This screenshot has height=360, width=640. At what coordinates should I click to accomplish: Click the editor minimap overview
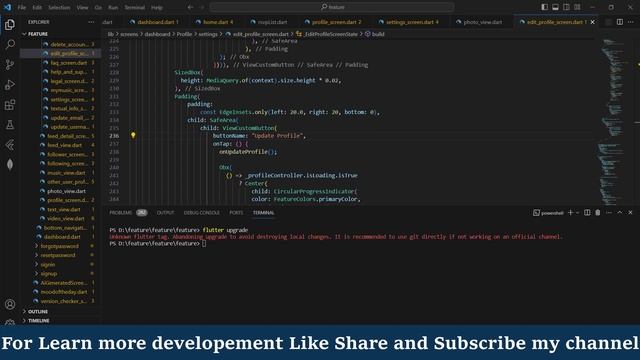point(612,122)
